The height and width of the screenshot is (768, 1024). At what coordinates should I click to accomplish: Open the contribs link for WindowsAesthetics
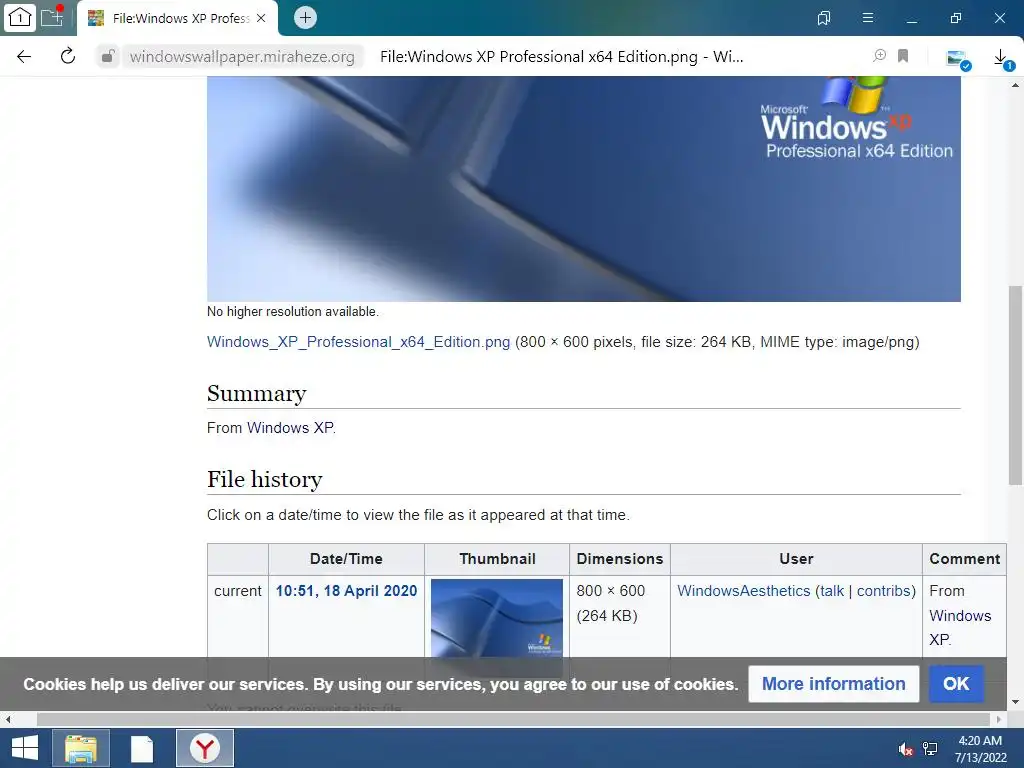884,591
